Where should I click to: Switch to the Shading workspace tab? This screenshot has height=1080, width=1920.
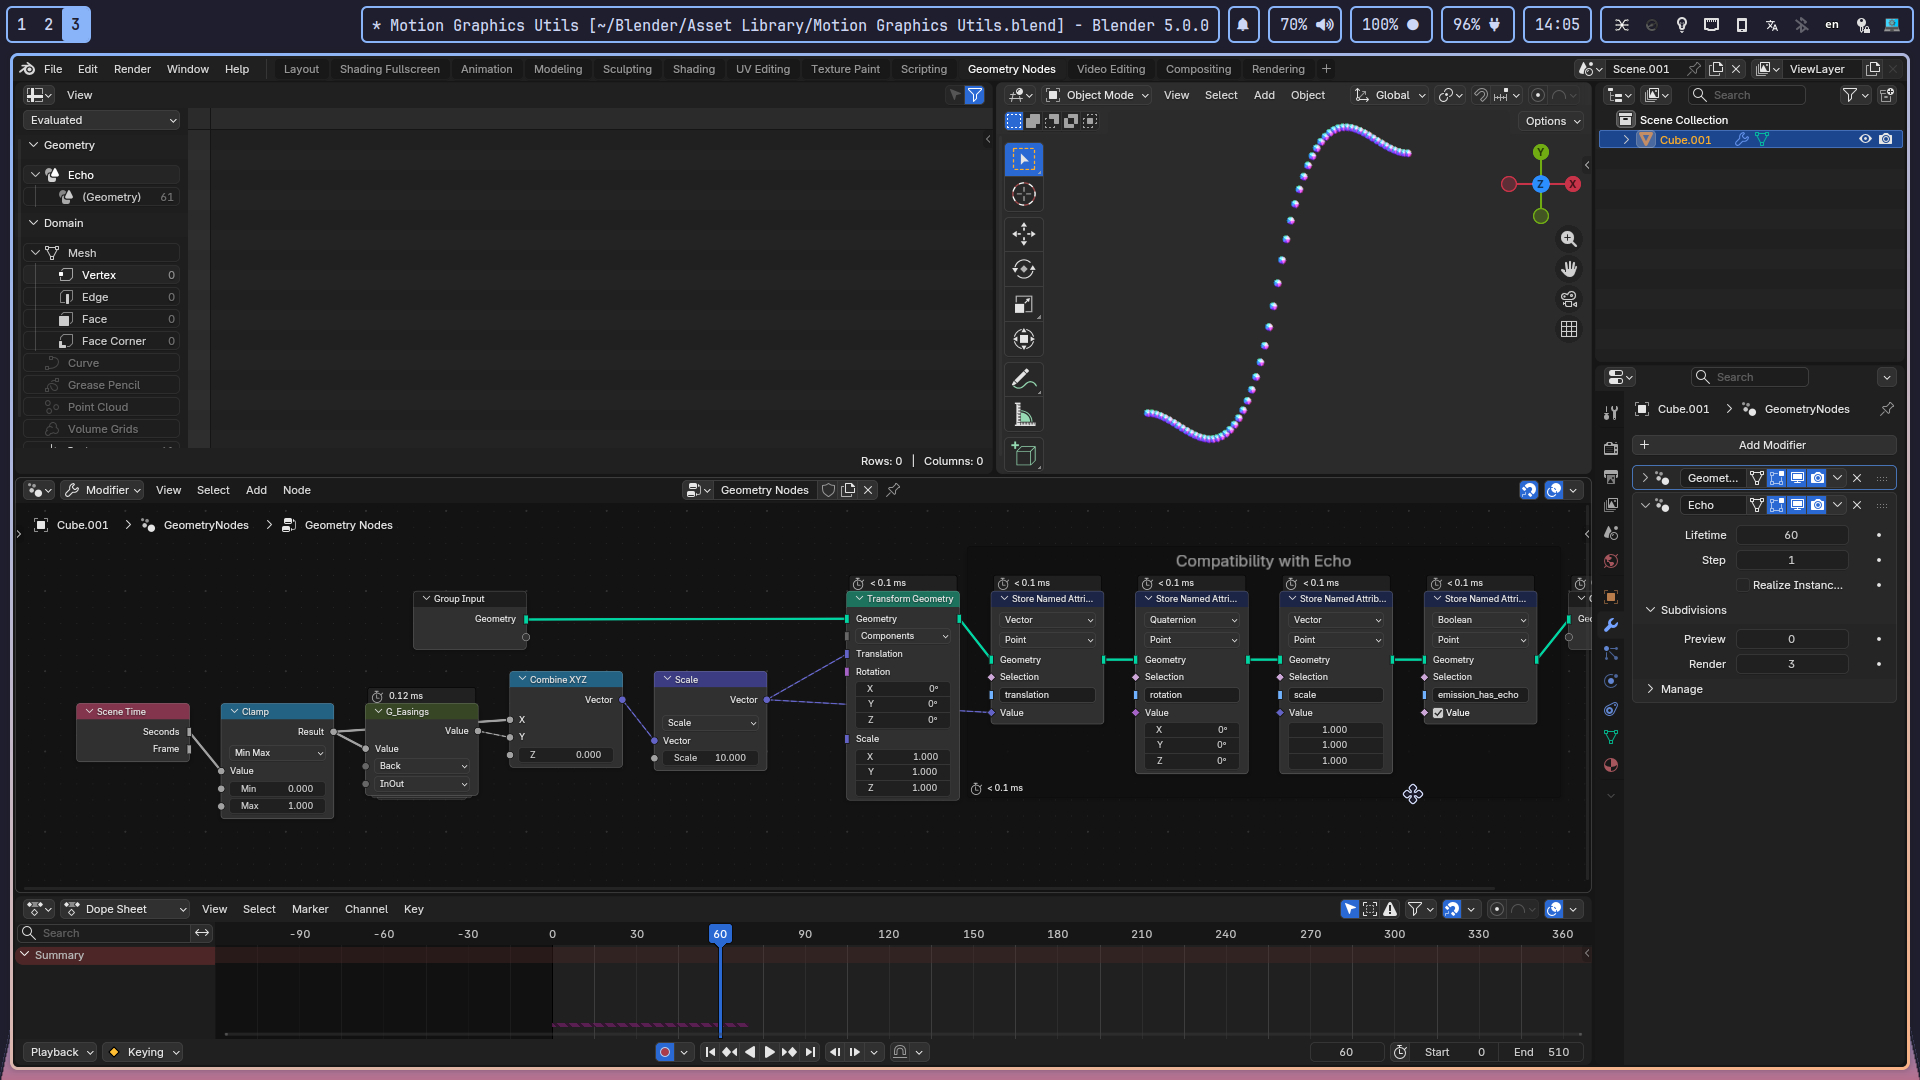(693, 69)
